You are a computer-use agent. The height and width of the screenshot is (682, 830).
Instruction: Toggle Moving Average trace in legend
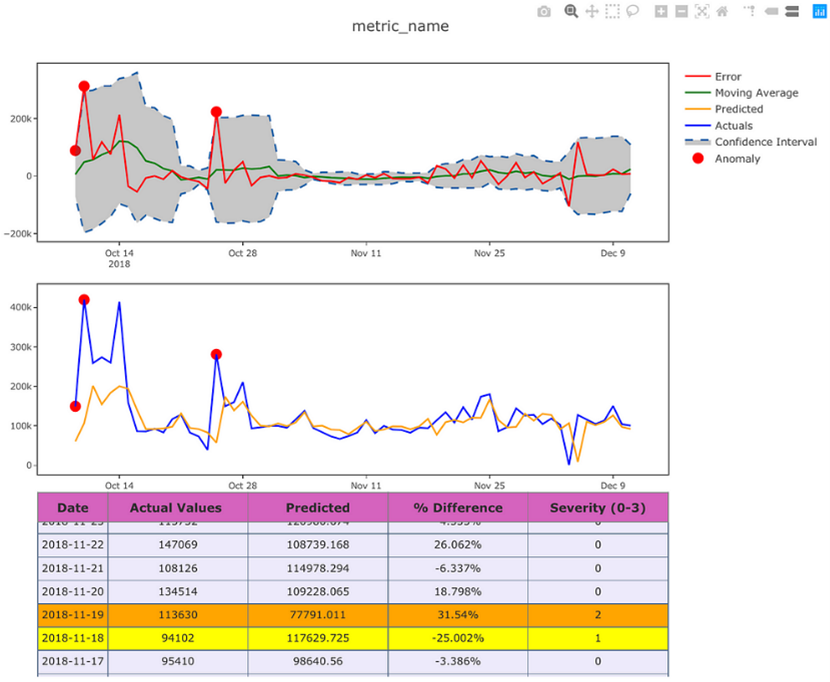[756, 93]
